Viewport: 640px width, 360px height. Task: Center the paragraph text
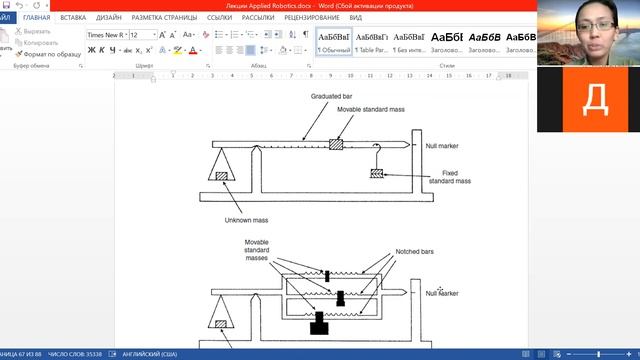(x=229, y=50)
